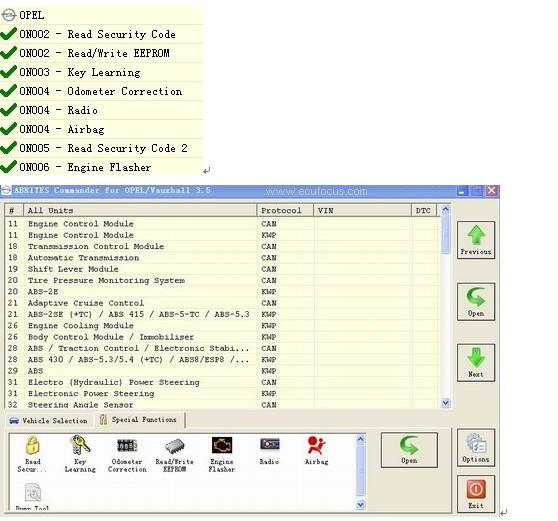Switch to the Special Functions tab

point(139,420)
